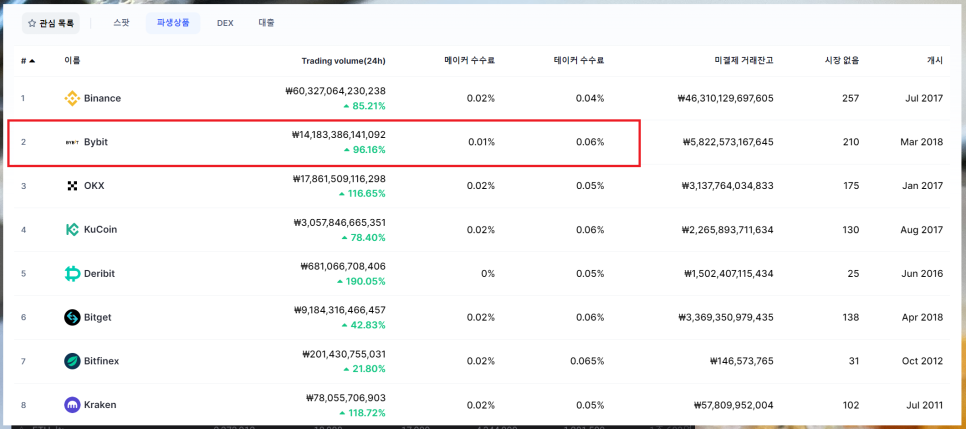
Task: Click Kraken volume ₩78,055,706,903
Action: [346, 398]
